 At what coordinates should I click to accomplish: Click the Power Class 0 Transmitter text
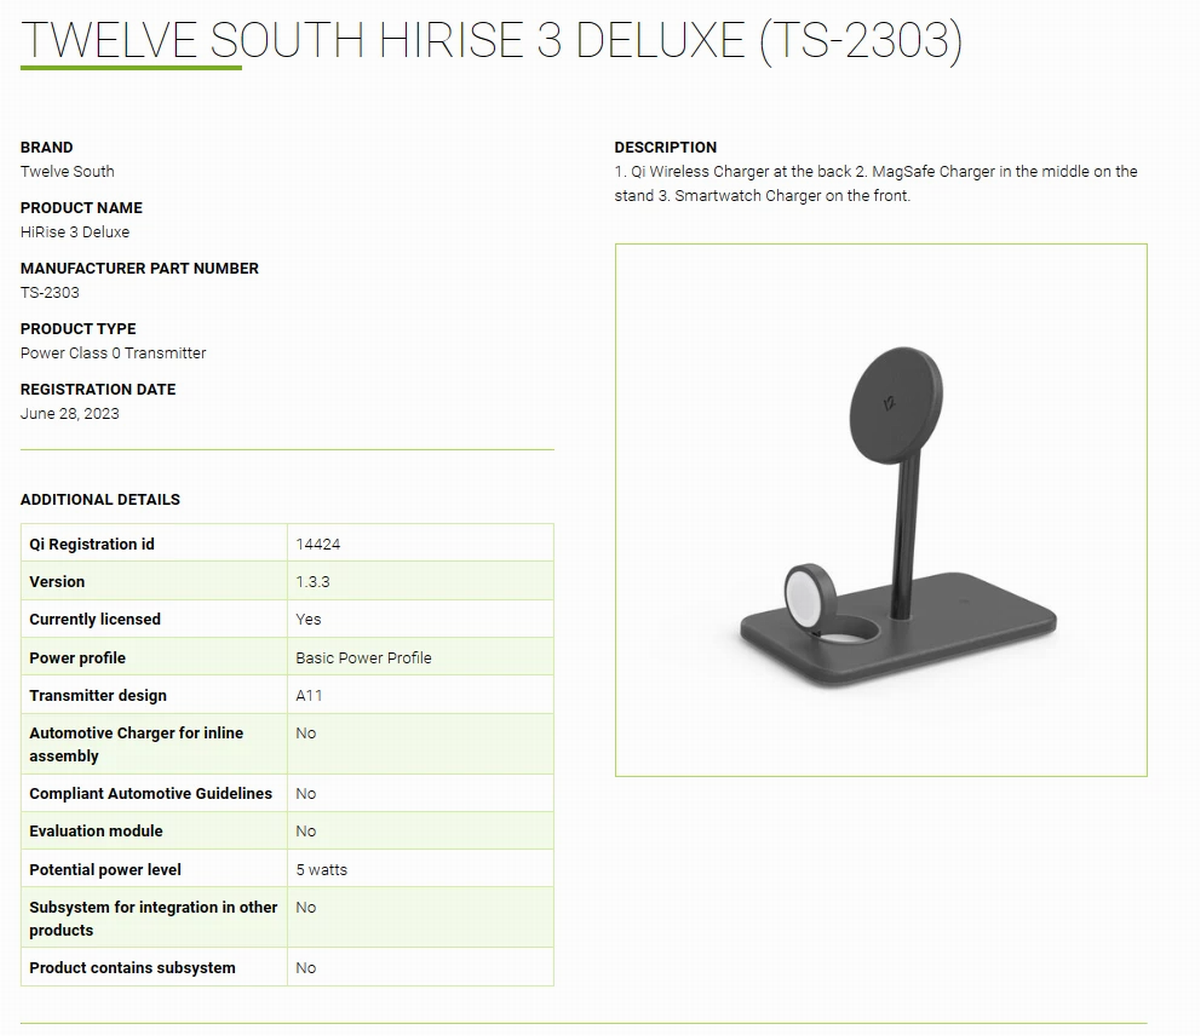(113, 353)
